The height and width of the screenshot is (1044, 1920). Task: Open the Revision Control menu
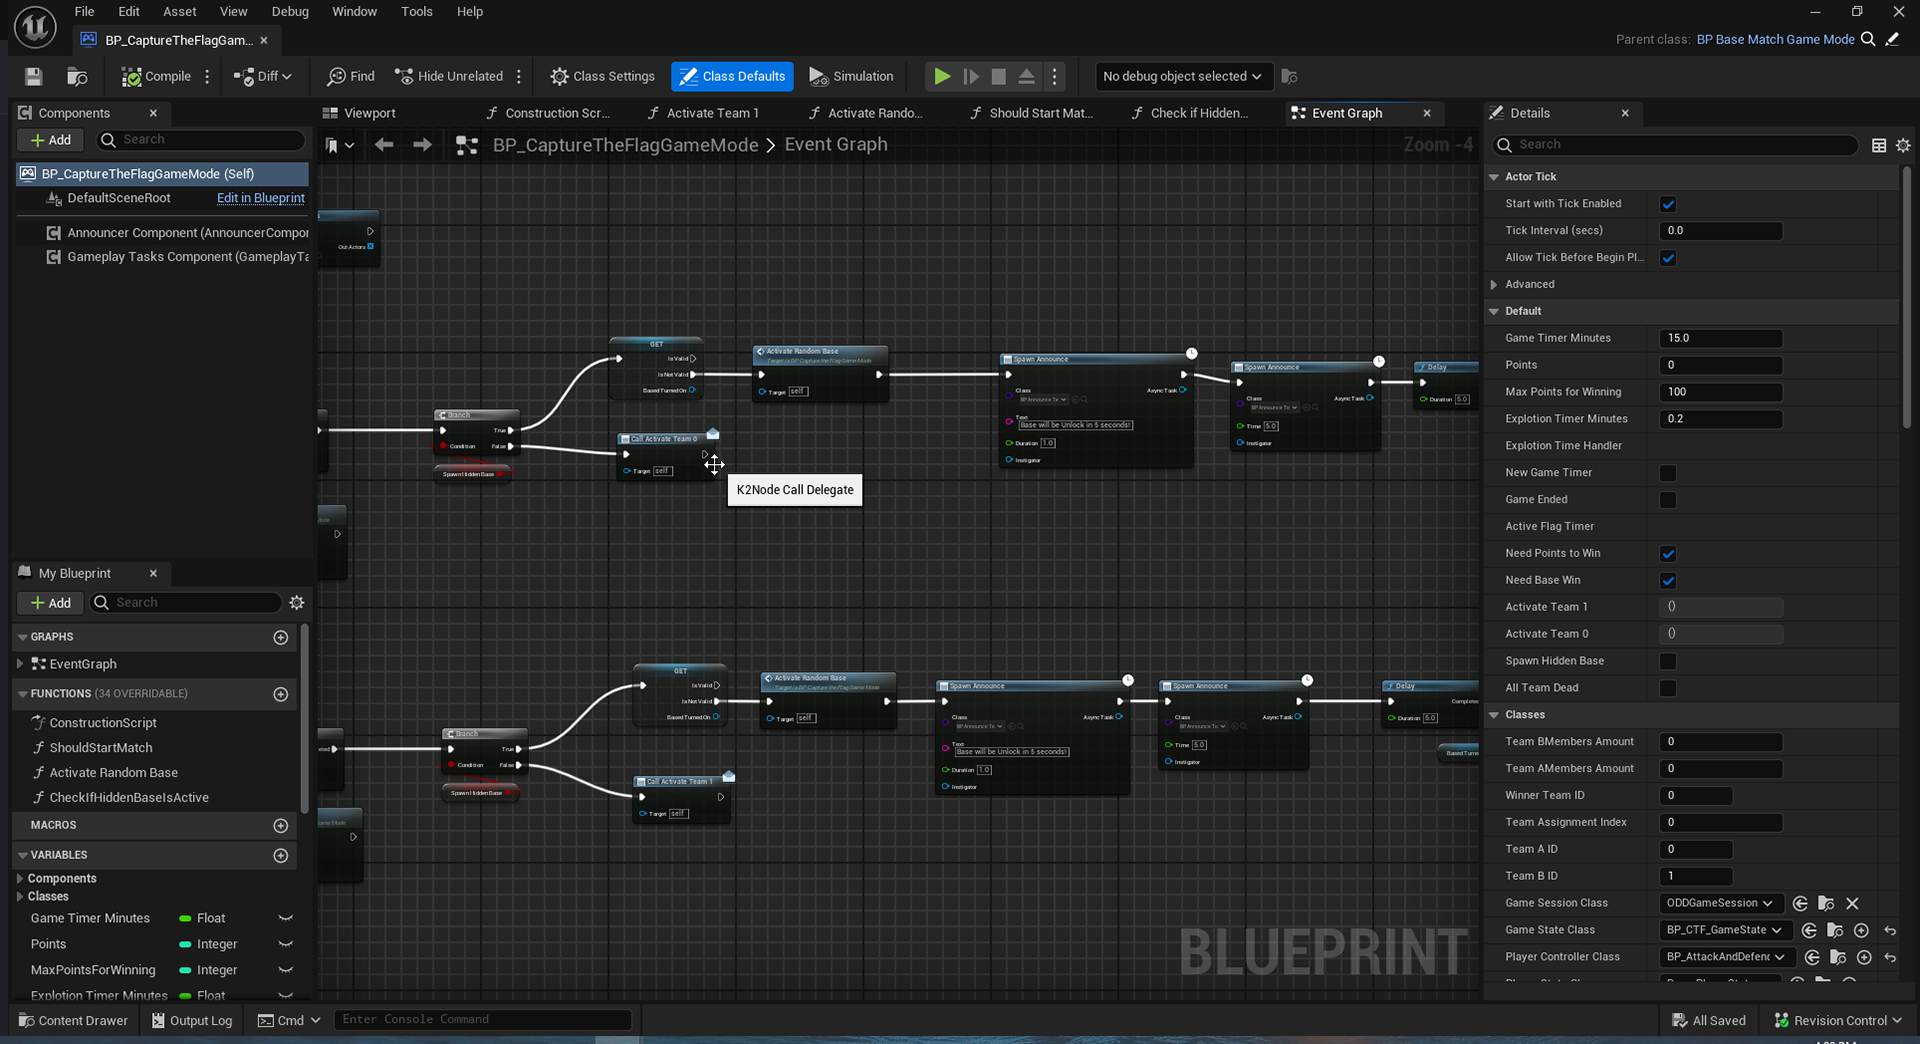coord(1837,1020)
